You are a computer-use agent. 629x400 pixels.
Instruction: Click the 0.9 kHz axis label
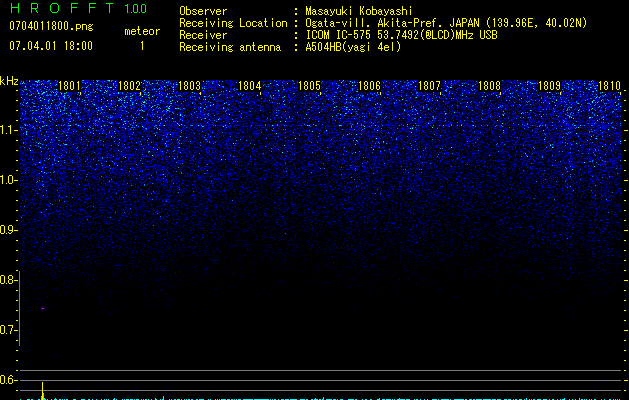point(8,230)
